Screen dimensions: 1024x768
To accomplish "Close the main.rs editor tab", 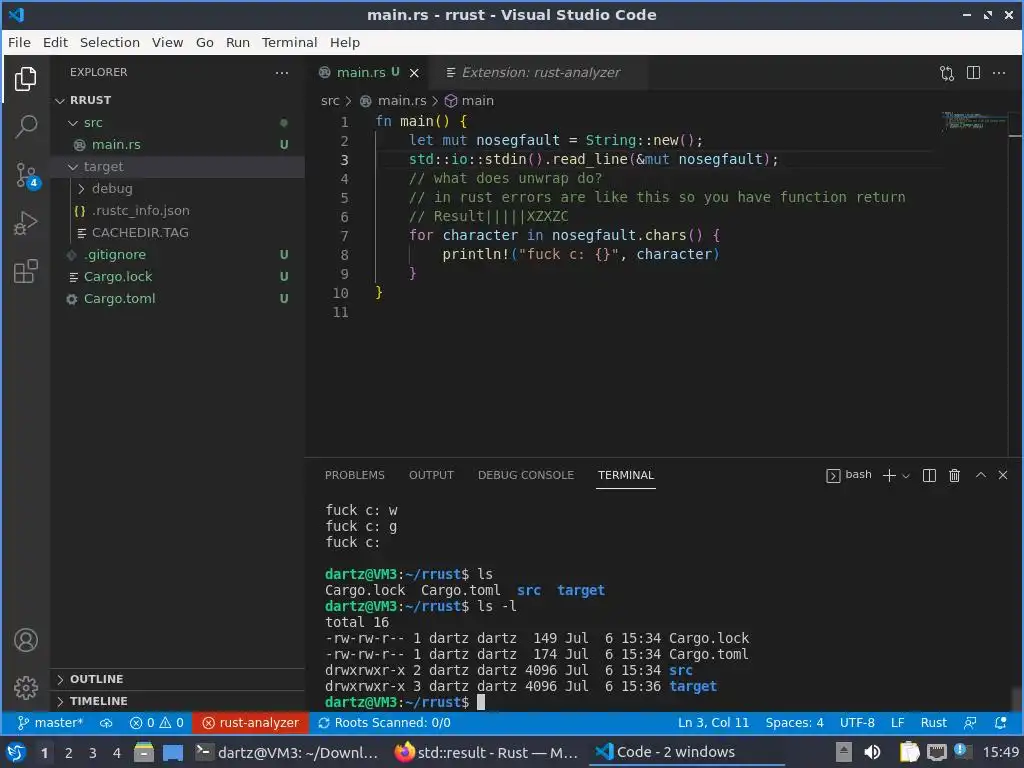I will [x=414, y=72].
